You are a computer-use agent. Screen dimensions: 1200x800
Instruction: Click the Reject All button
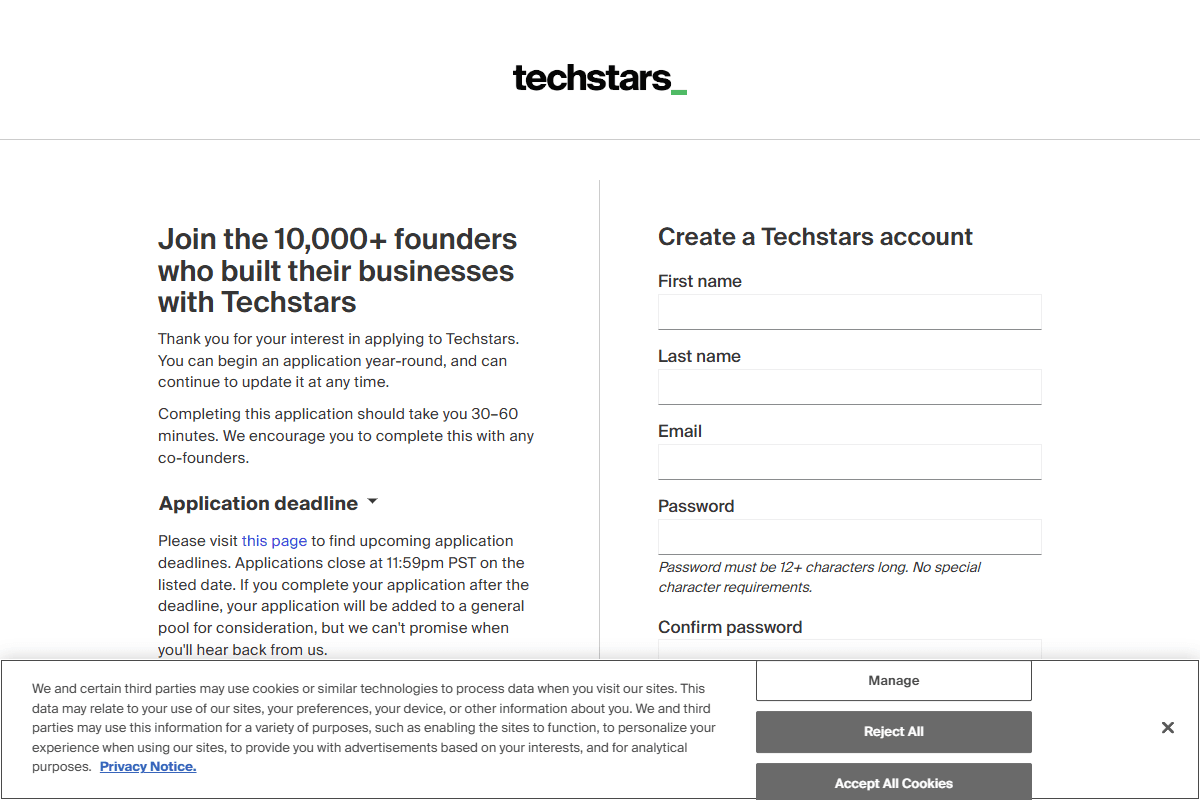point(893,731)
